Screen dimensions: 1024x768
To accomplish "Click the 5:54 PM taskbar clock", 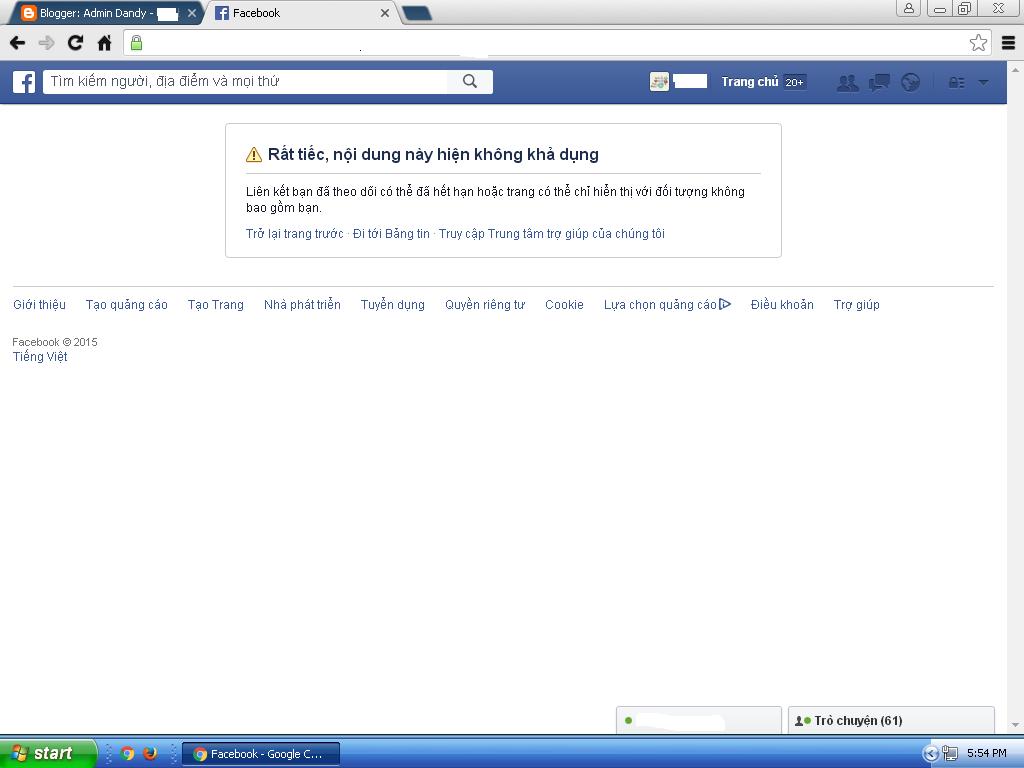I will click(x=987, y=754).
